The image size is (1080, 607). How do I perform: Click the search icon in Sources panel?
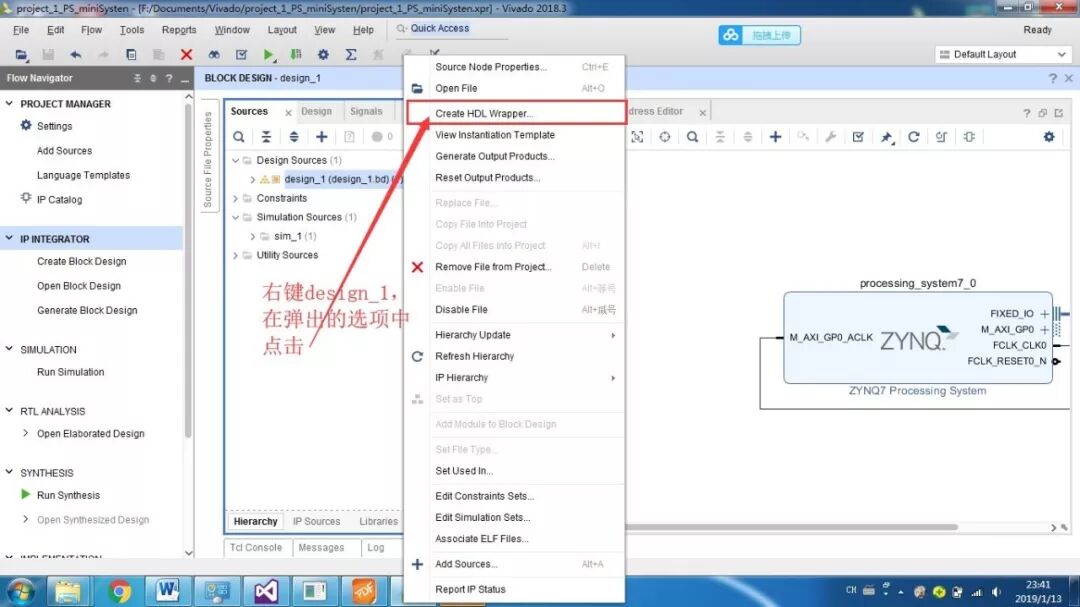(238, 136)
